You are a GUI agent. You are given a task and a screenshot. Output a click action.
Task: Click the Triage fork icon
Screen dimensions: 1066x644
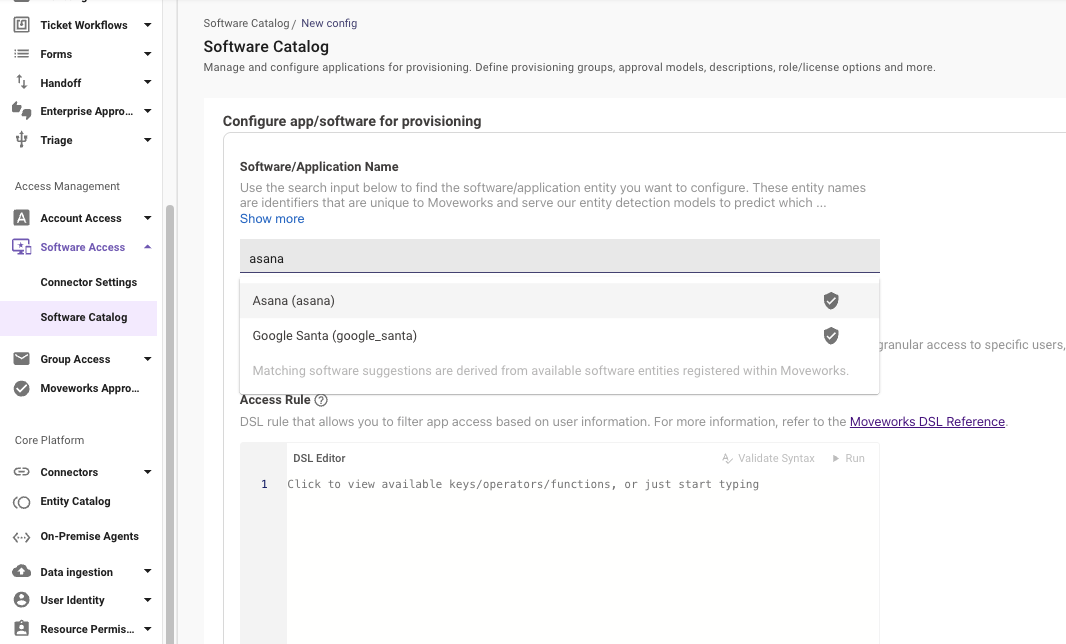pyautogui.click(x=21, y=140)
